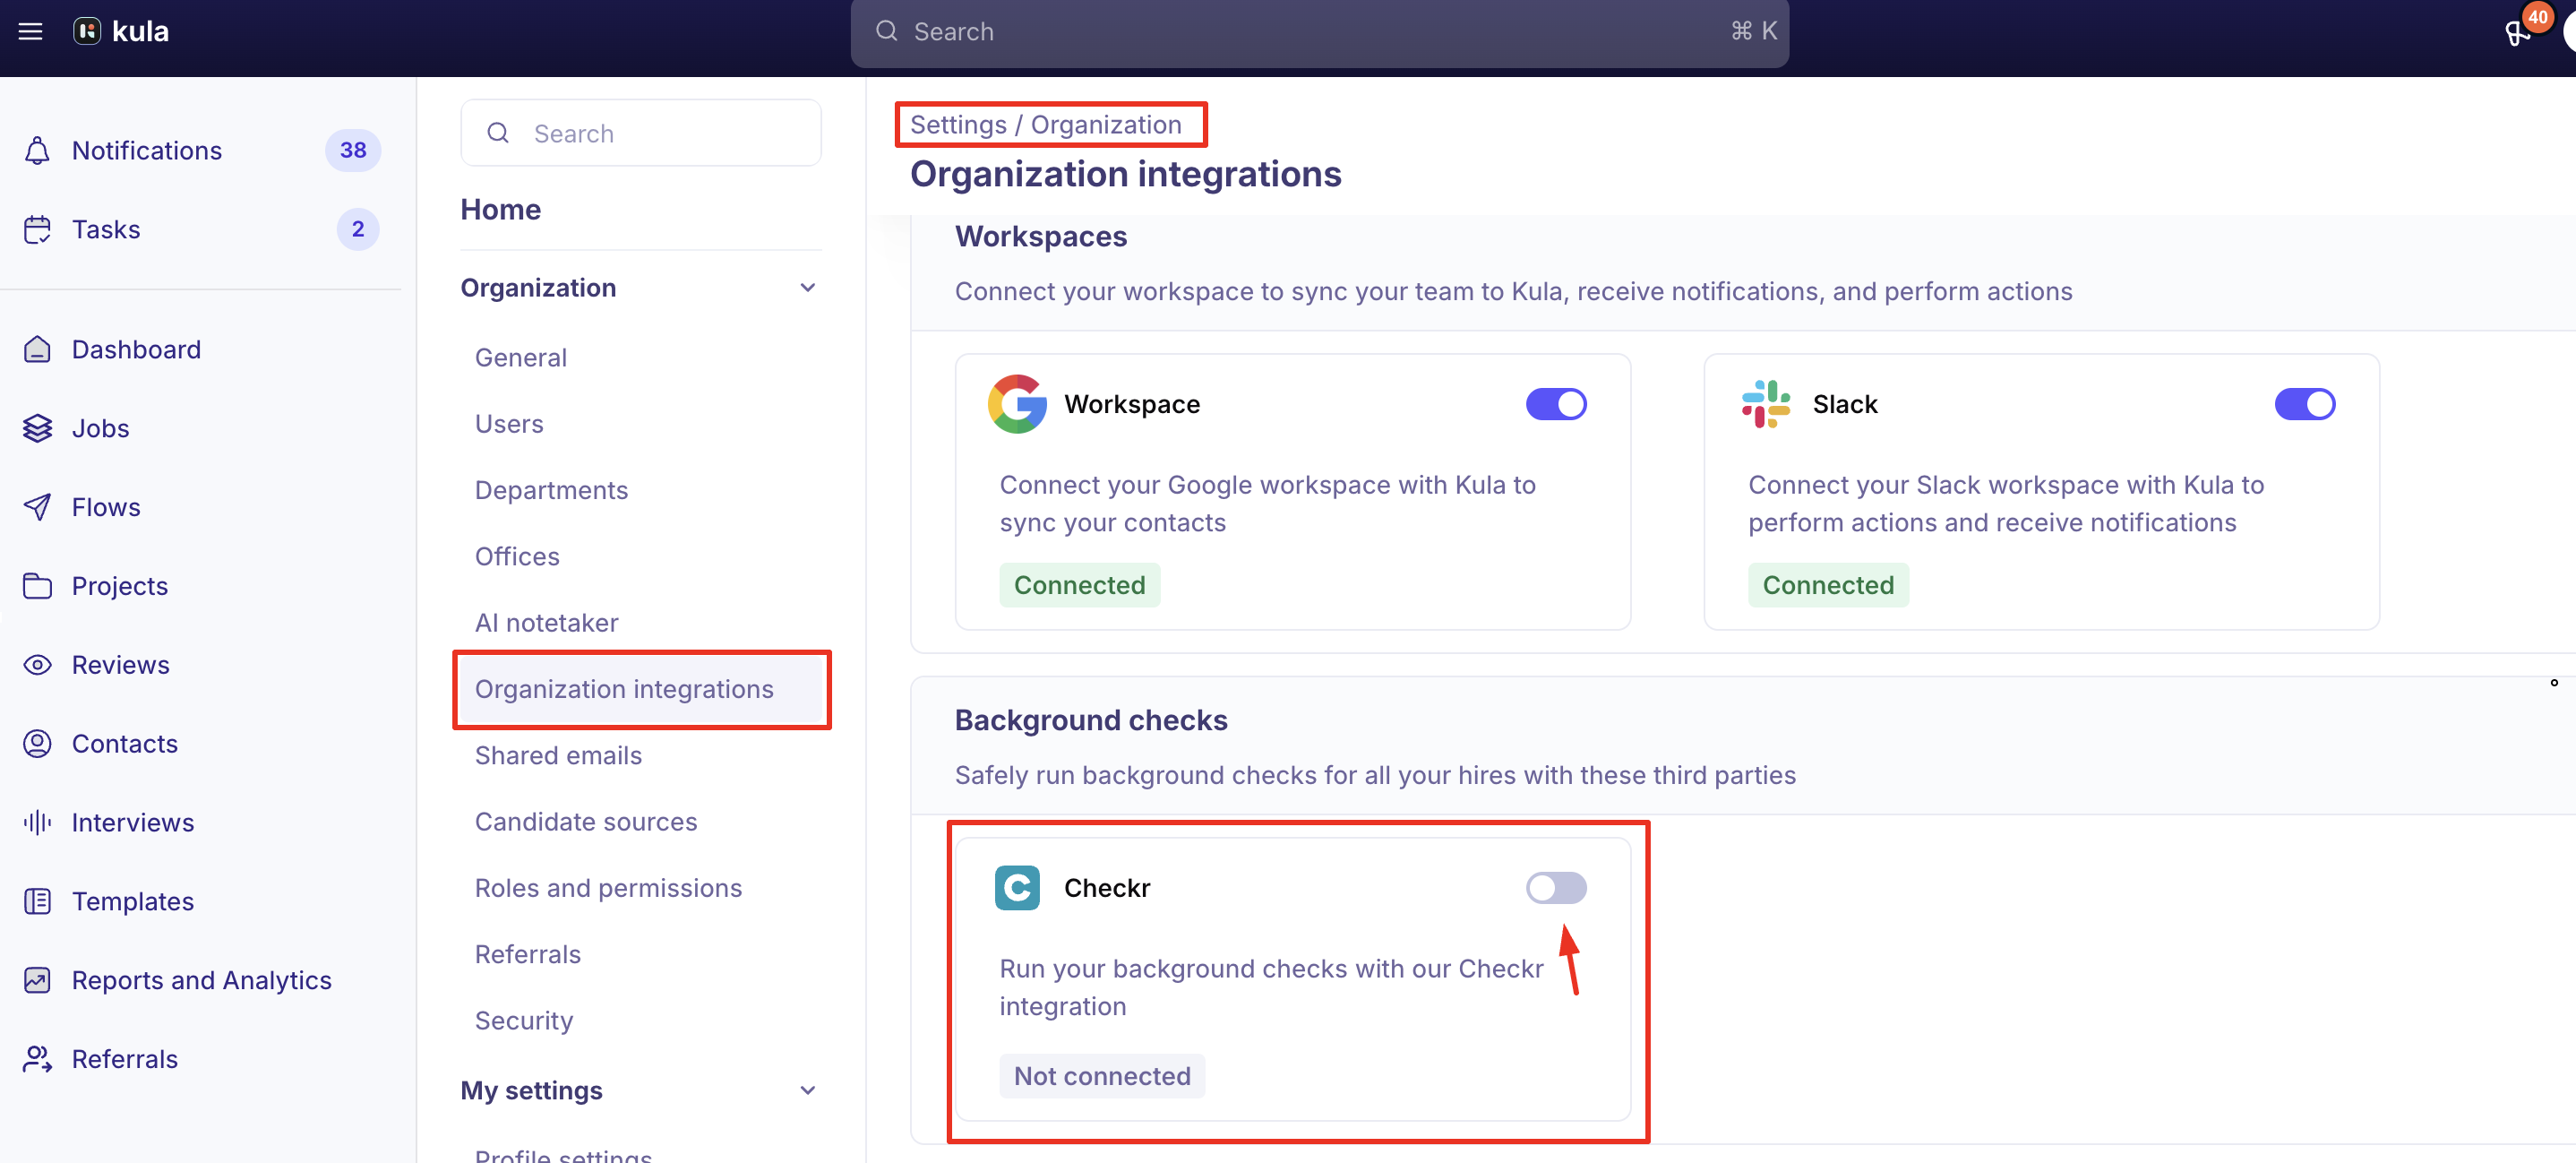Click the Flows paper plane icon
The width and height of the screenshot is (2576, 1163).
tap(37, 507)
